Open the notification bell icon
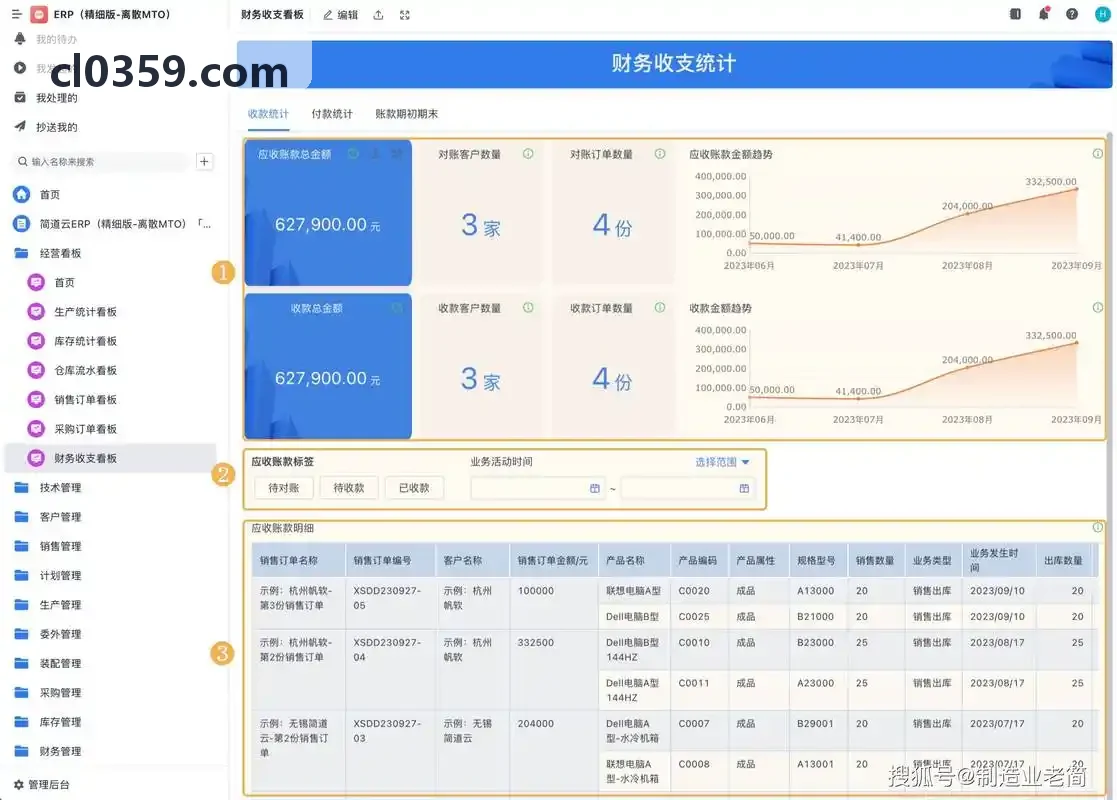This screenshot has width=1117, height=800. [x=1044, y=14]
